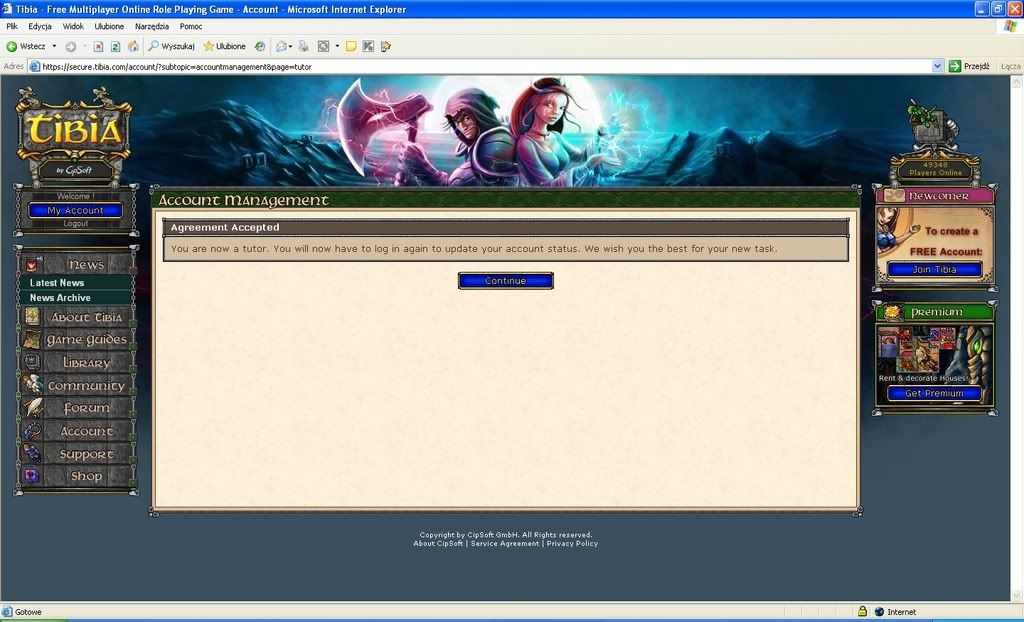
Task: Click the Przejdź go button
Action: point(969,67)
